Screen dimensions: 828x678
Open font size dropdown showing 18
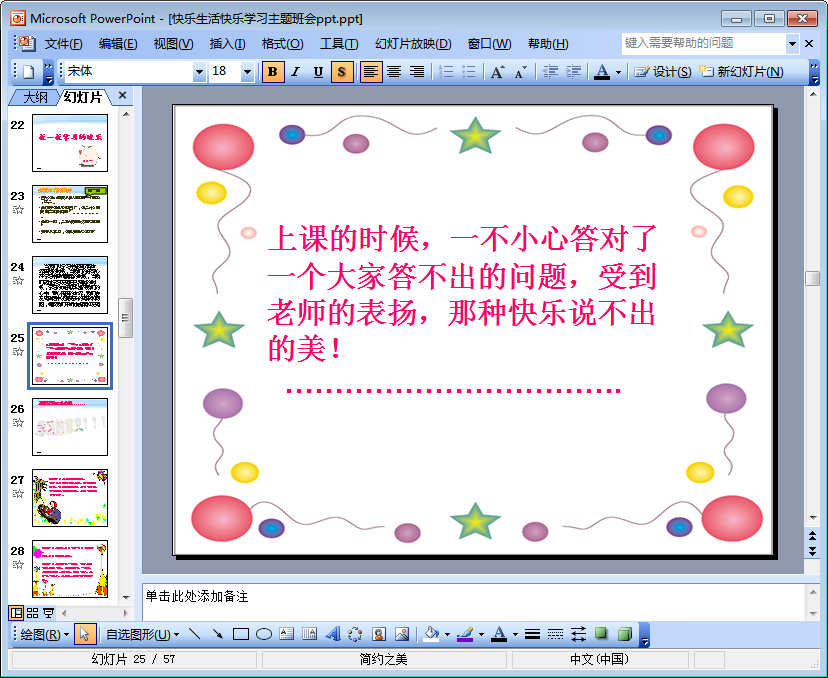pos(247,71)
